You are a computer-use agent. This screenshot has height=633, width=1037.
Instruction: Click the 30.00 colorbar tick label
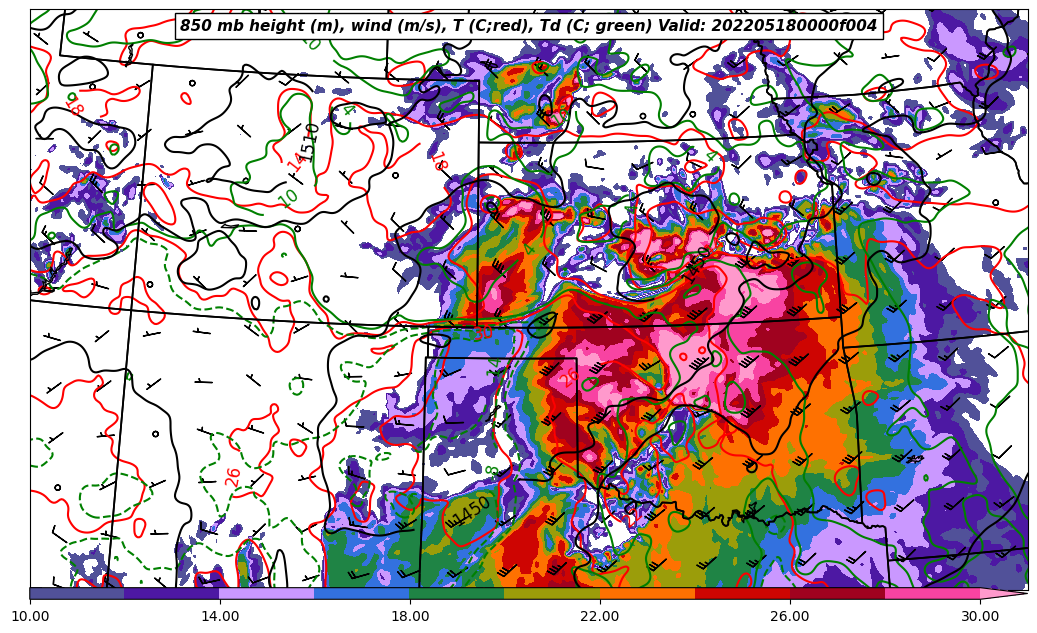pyautogui.click(x=980, y=616)
